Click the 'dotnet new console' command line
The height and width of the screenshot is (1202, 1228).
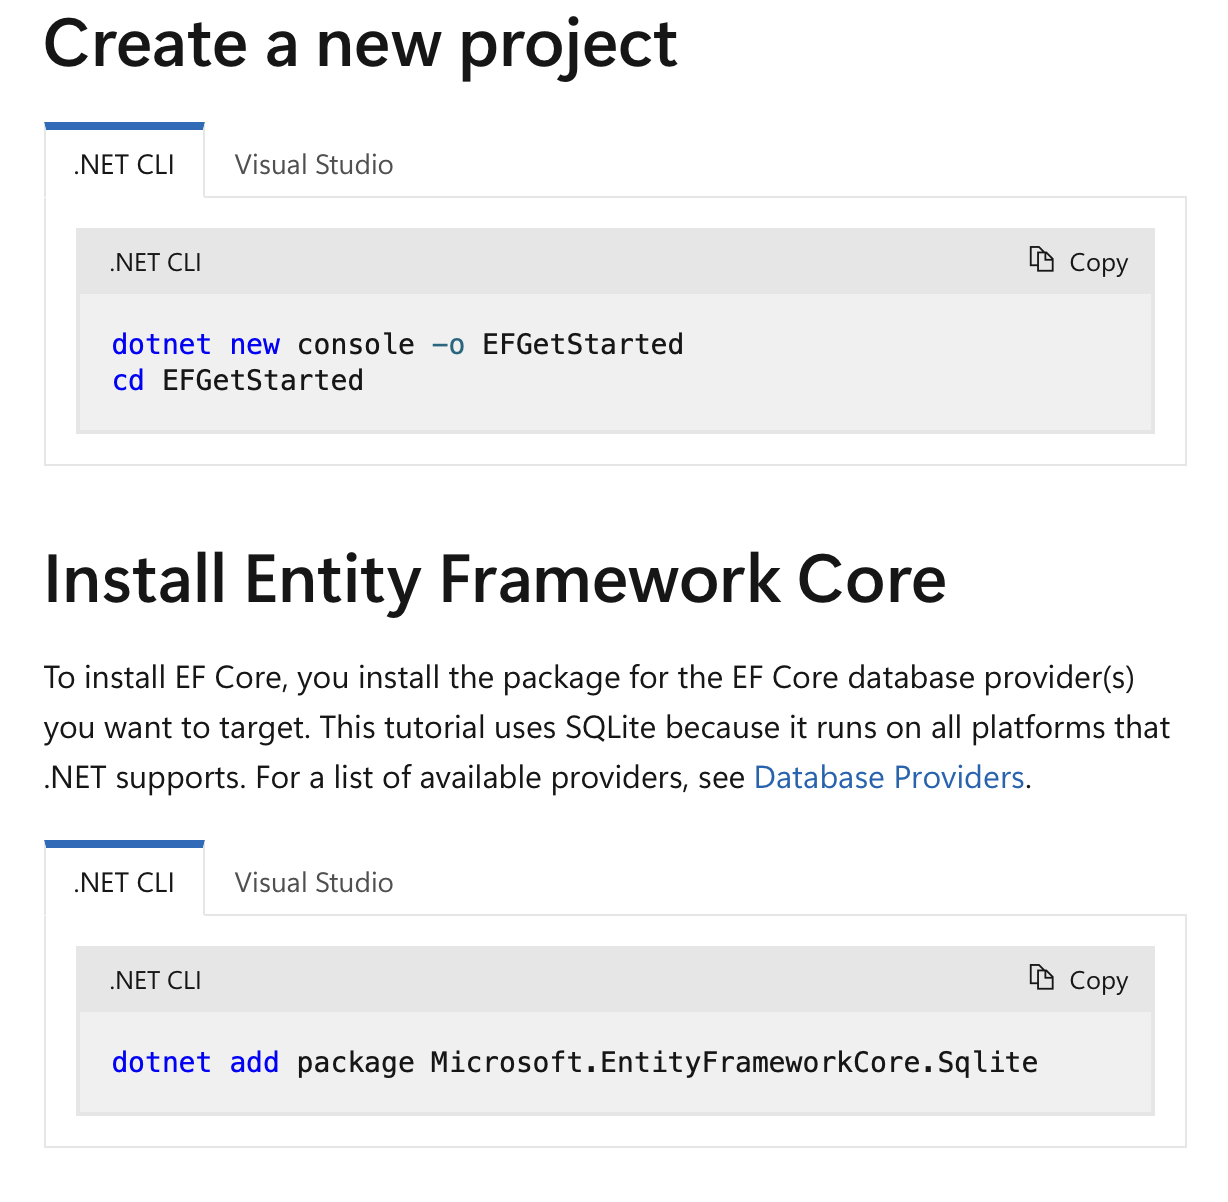pyautogui.click(x=397, y=344)
